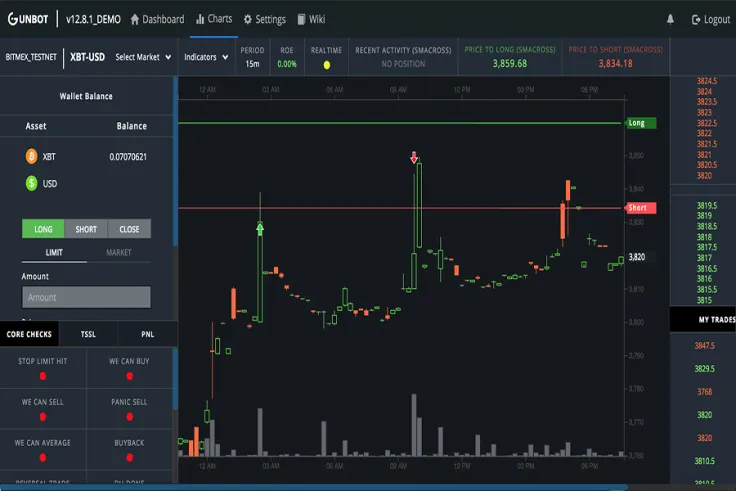
Task: Click the CLOSE position button
Action: [x=129, y=229]
